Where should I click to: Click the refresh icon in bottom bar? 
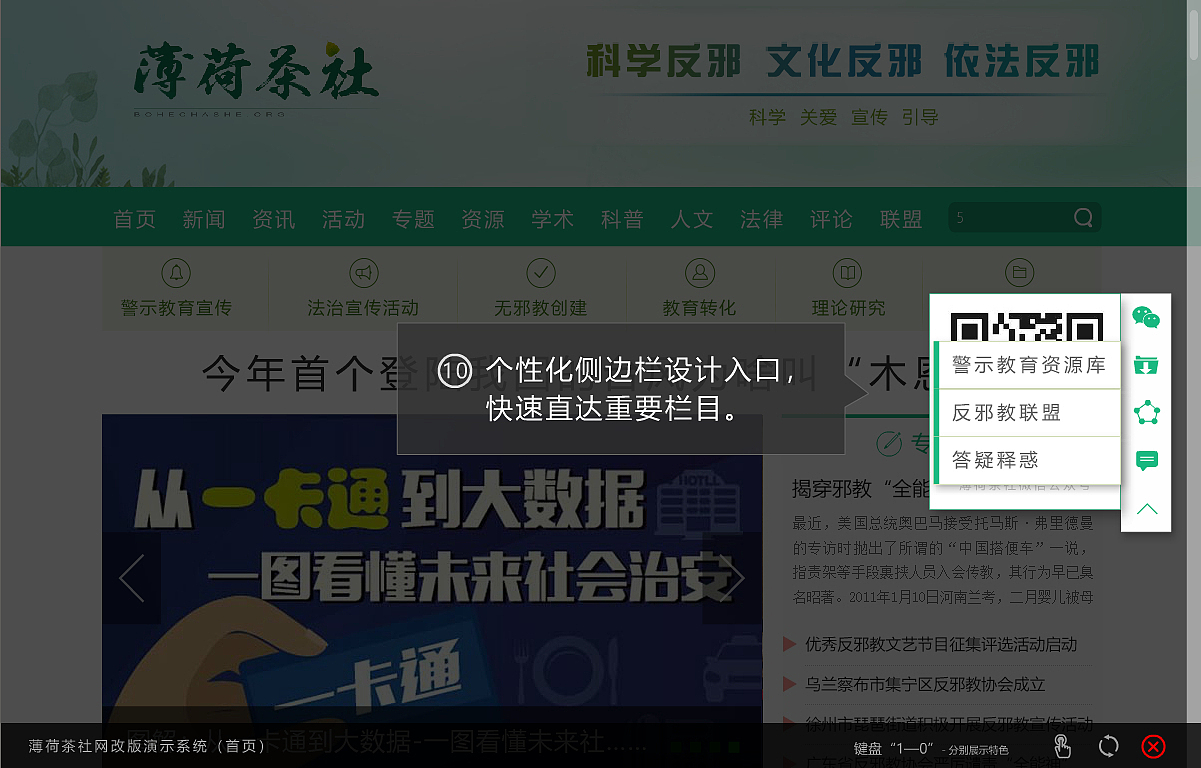pos(1108,746)
